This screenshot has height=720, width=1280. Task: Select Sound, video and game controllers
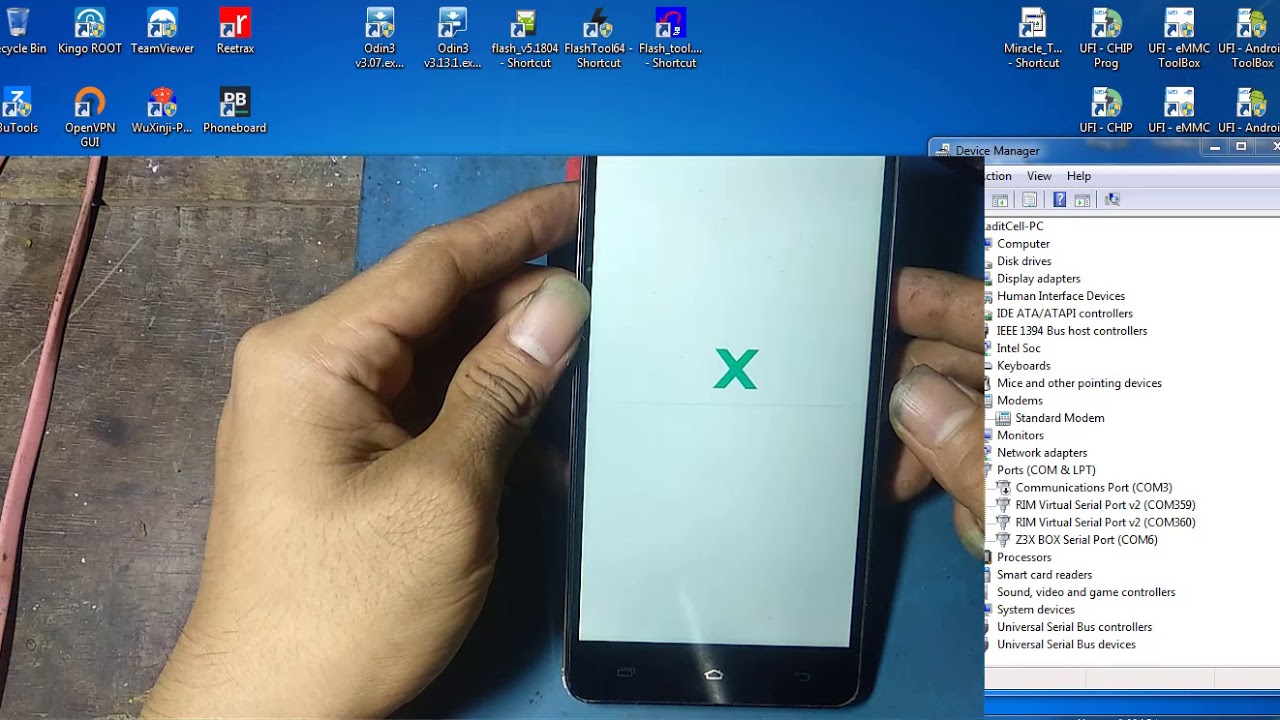(1085, 592)
